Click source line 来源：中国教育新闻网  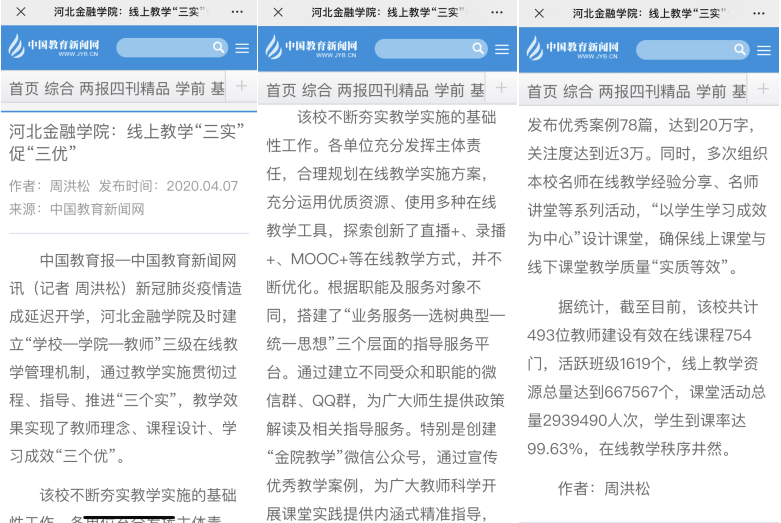[x=77, y=209]
